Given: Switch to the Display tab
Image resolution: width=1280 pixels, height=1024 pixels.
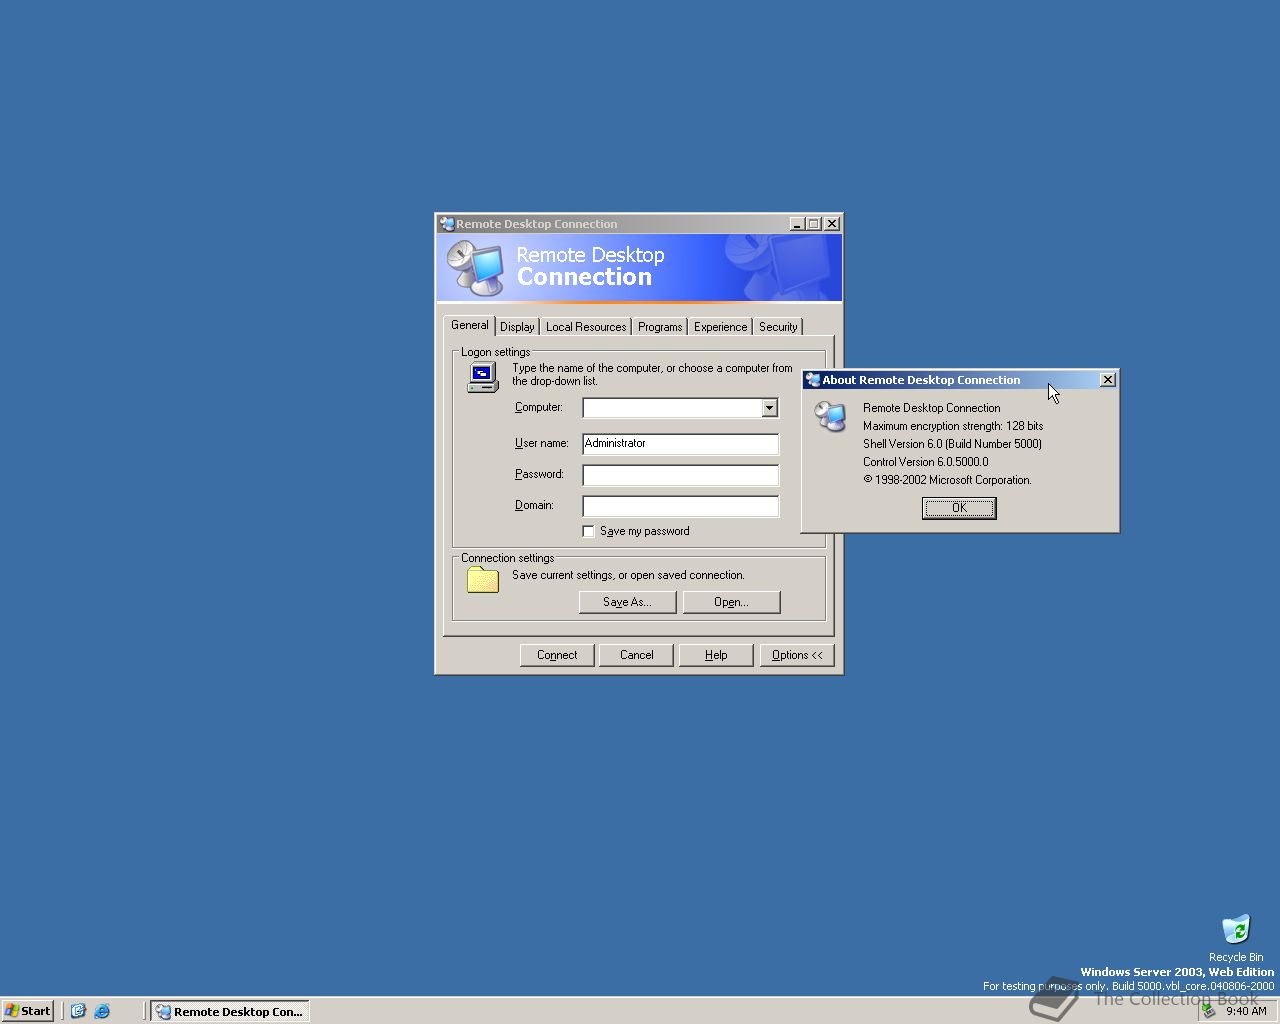Looking at the screenshot, I should [x=517, y=327].
